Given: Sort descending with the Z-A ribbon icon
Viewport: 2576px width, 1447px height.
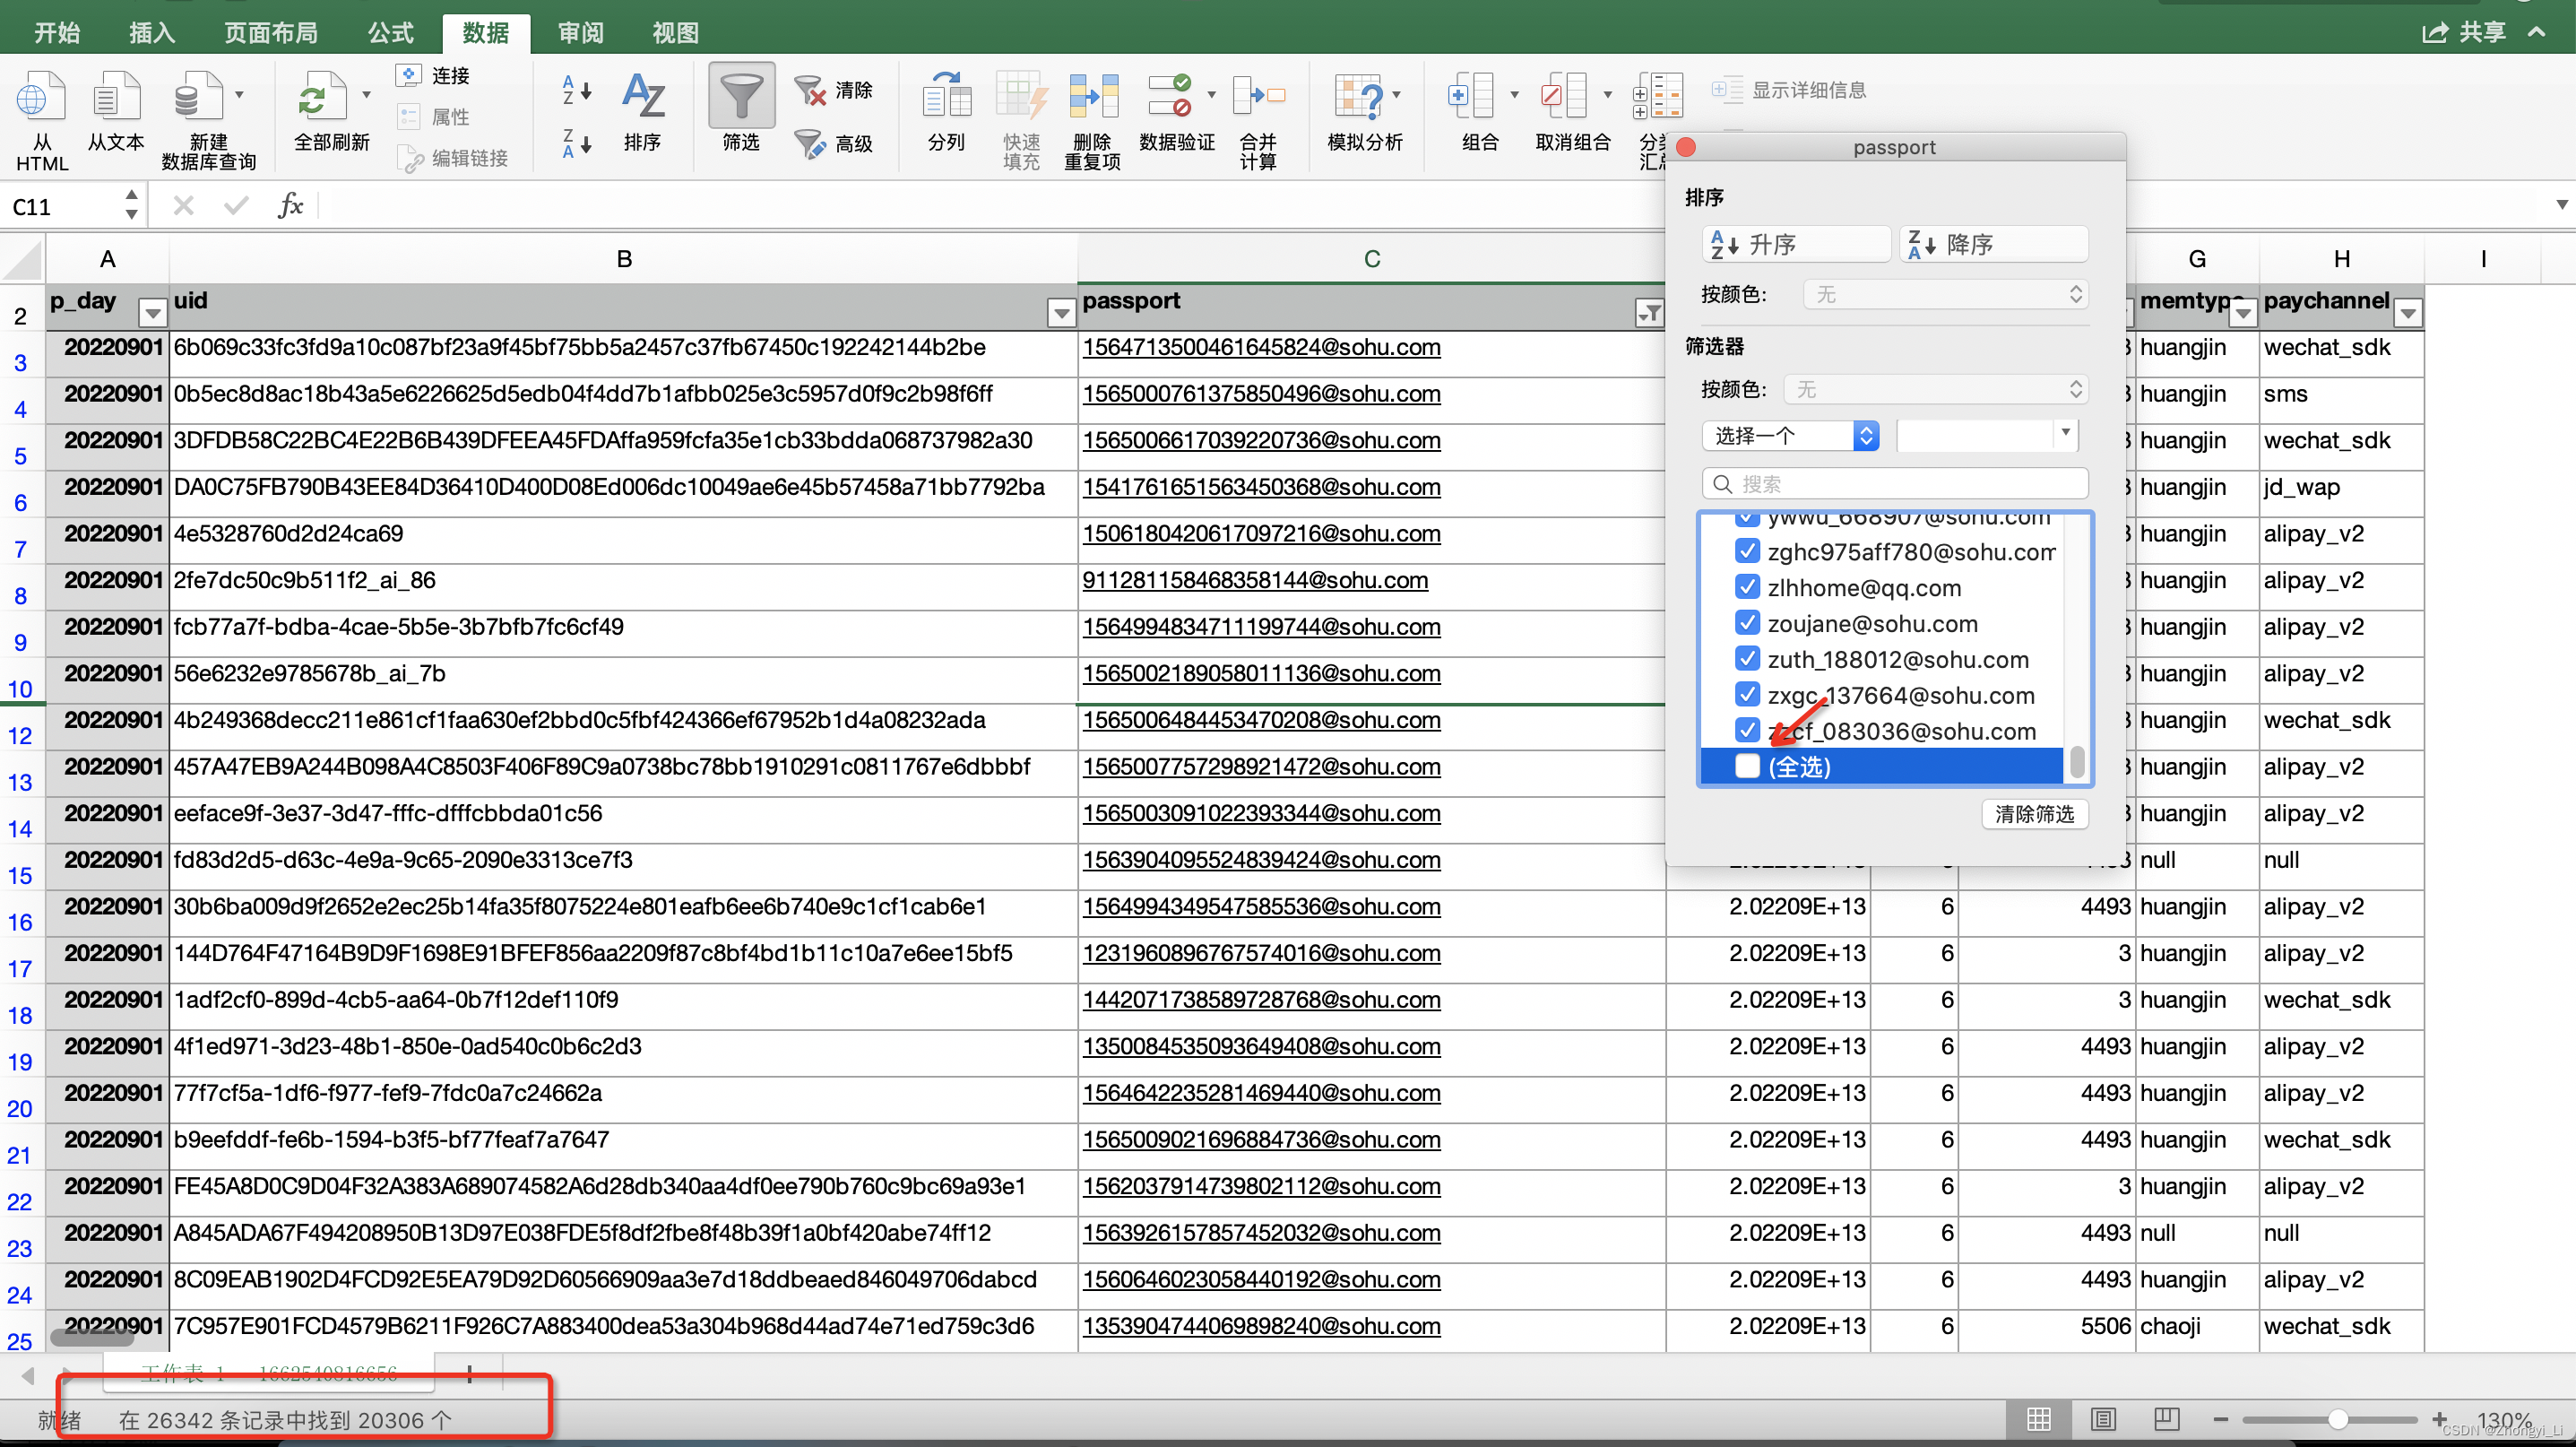Looking at the screenshot, I should click(x=577, y=144).
